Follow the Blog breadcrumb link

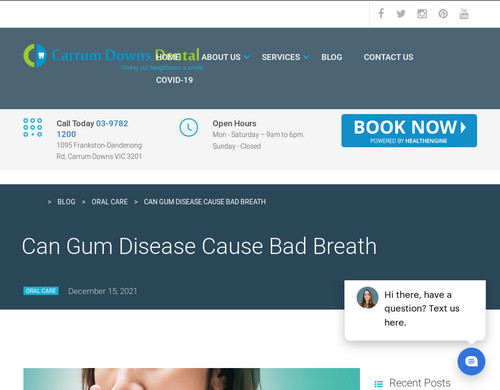coord(66,202)
